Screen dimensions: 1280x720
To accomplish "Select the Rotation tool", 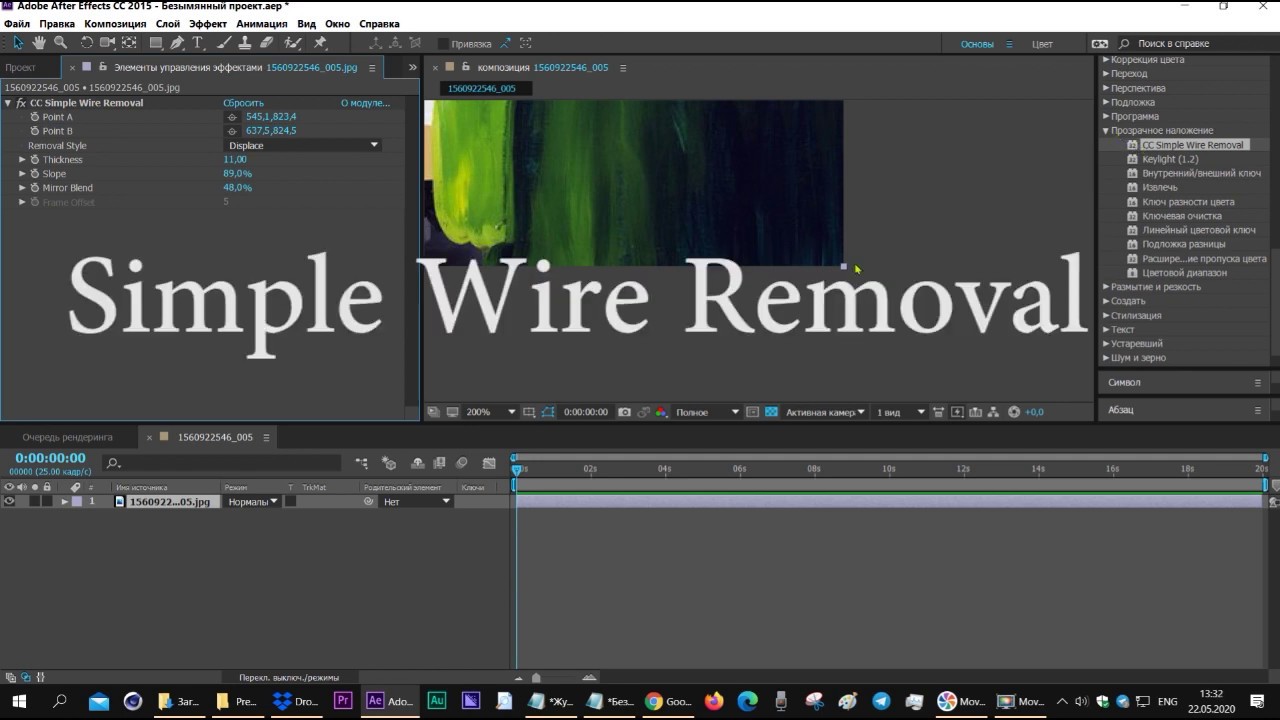I will point(87,43).
